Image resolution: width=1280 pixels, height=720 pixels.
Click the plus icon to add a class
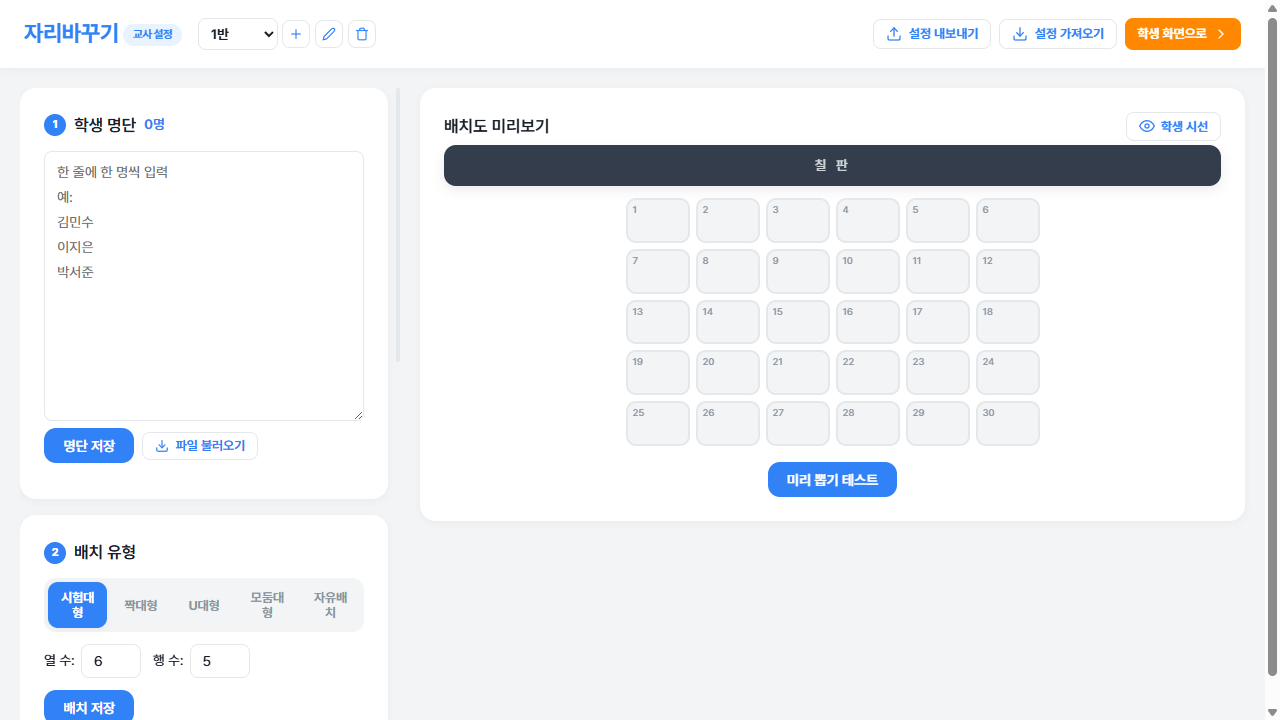coord(295,34)
